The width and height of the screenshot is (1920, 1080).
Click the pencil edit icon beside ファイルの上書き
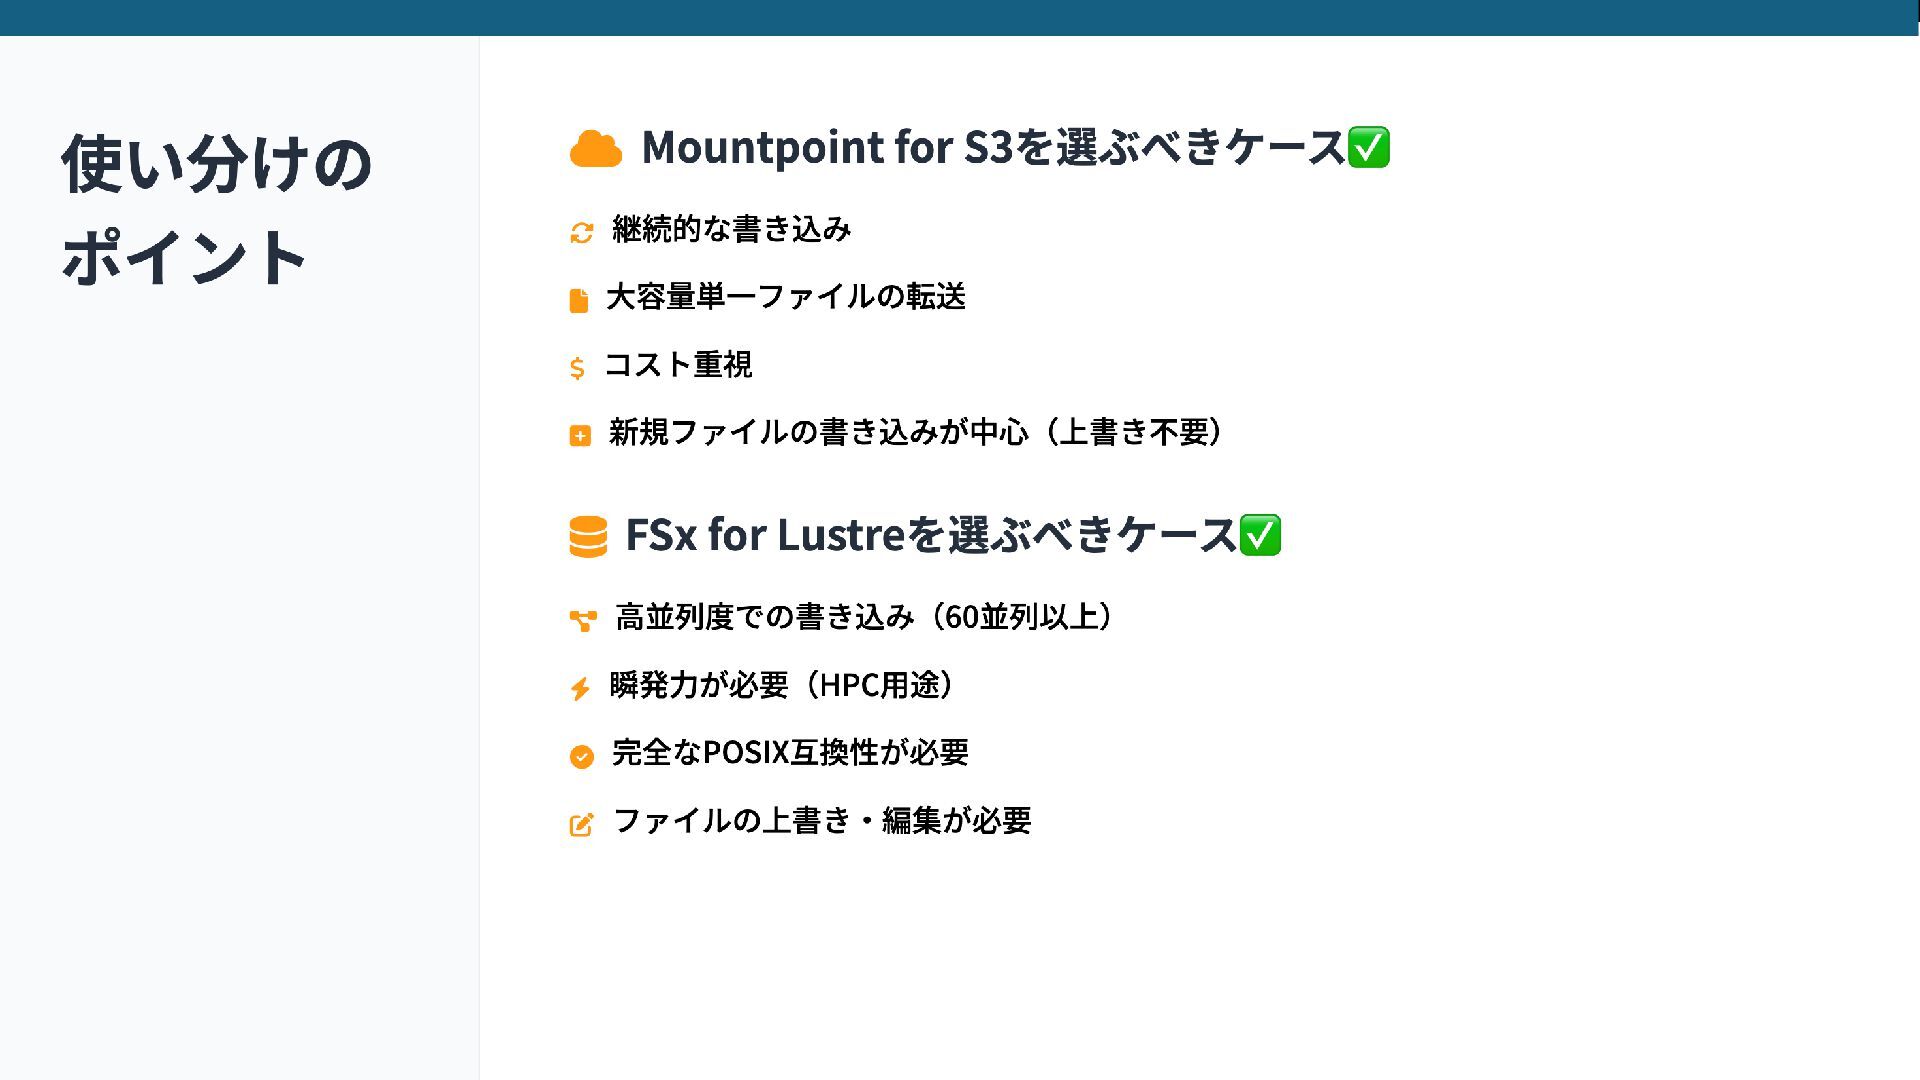(582, 824)
